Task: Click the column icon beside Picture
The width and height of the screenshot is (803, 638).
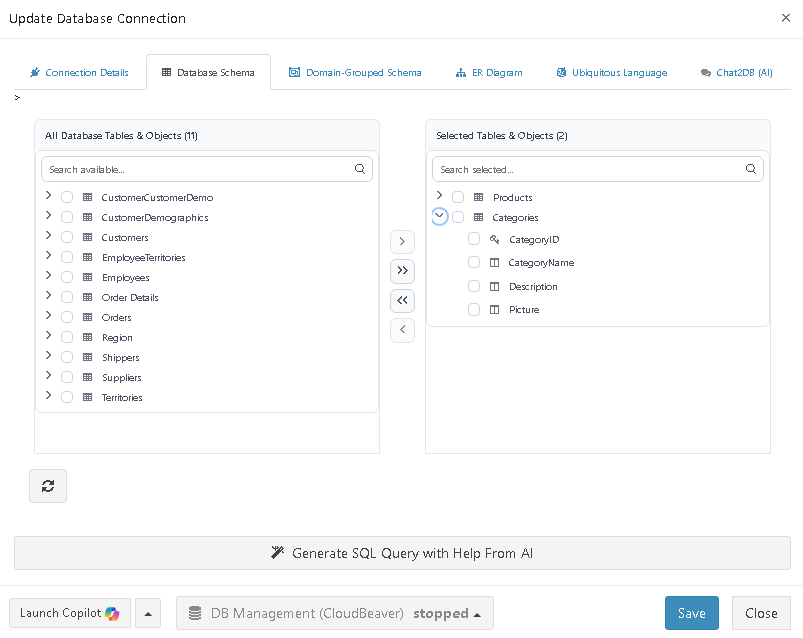Action: click(x=494, y=309)
